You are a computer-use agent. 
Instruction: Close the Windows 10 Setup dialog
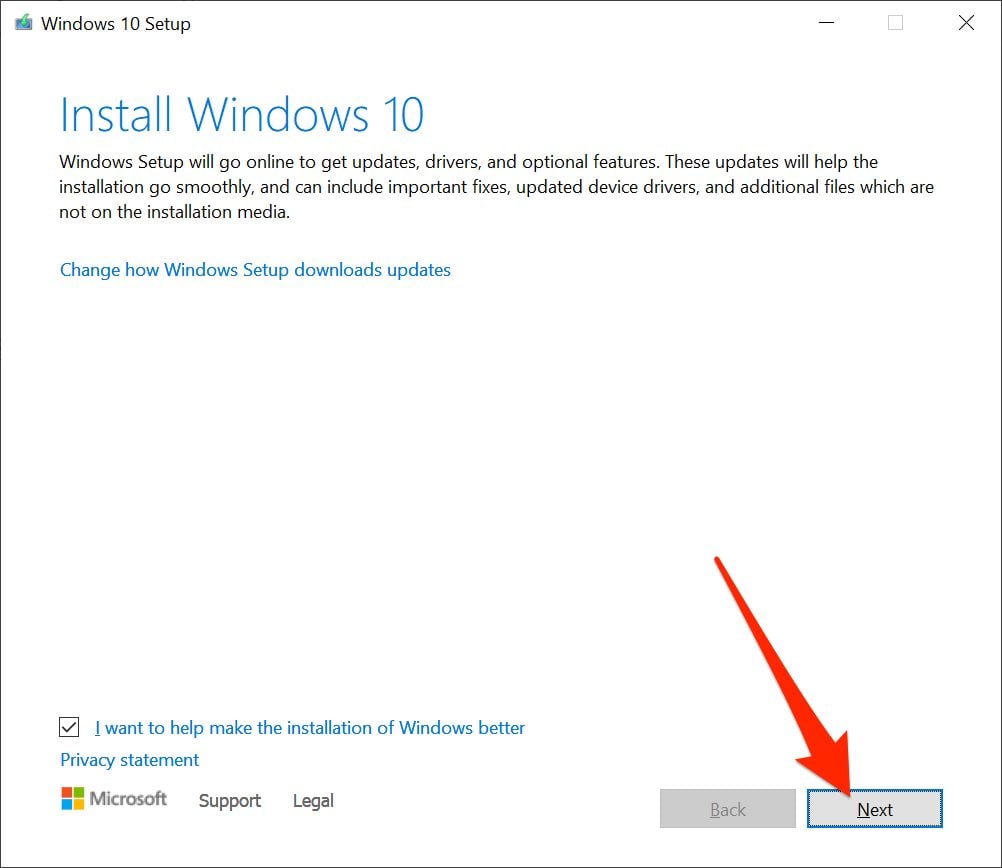coord(966,23)
